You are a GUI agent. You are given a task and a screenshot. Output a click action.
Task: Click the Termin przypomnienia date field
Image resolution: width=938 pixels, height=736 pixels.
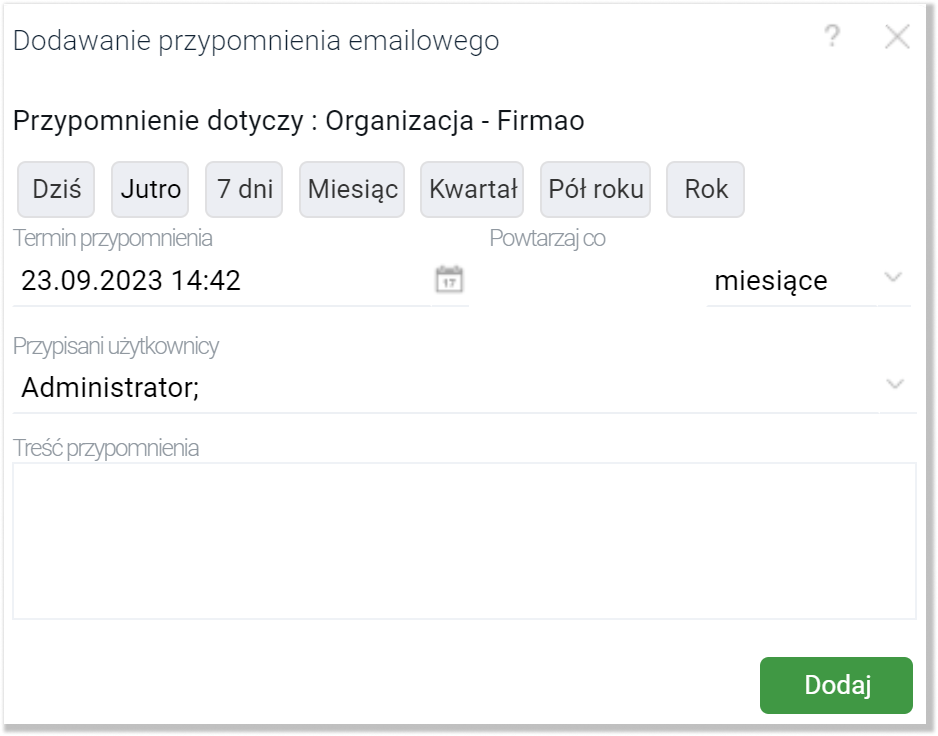click(x=220, y=281)
